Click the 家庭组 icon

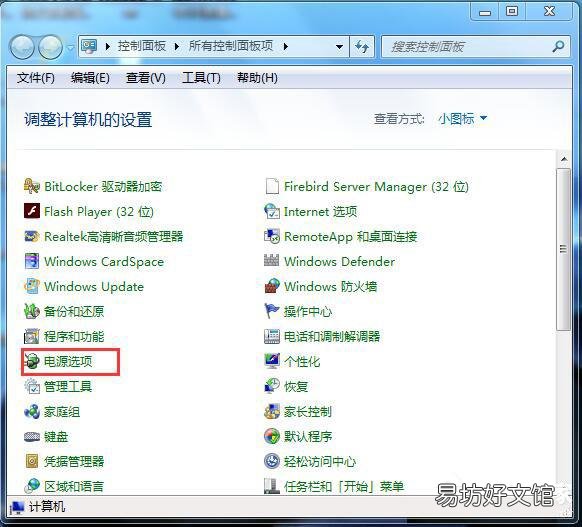(32, 412)
